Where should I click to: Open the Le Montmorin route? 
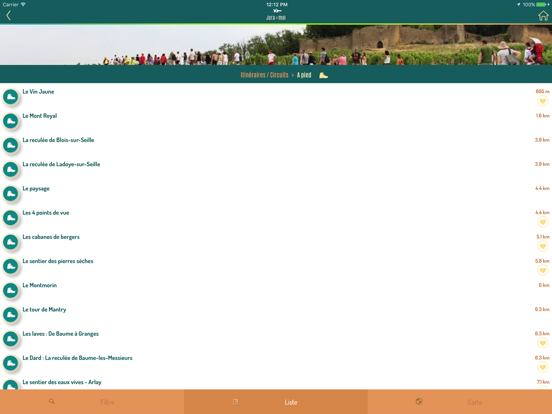pyautogui.click(x=276, y=290)
